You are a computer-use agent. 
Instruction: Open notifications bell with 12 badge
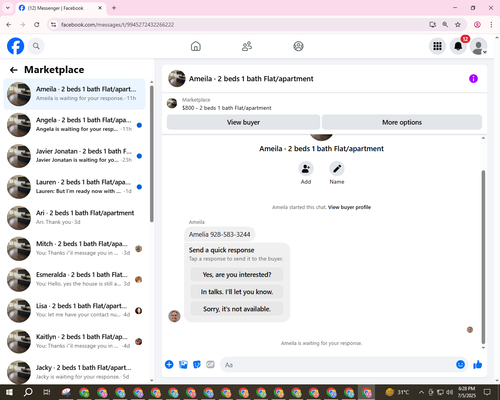[x=458, y=46]
